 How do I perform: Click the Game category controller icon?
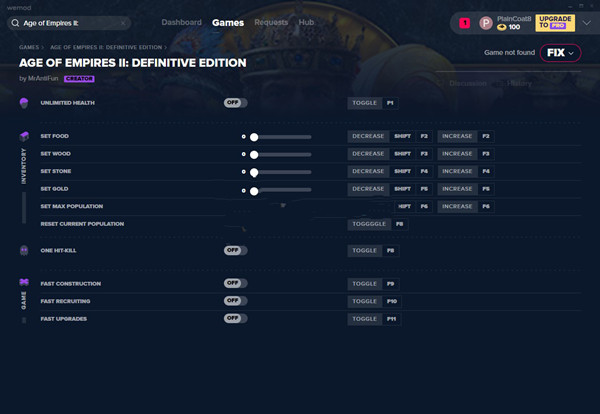coord(24,283)
